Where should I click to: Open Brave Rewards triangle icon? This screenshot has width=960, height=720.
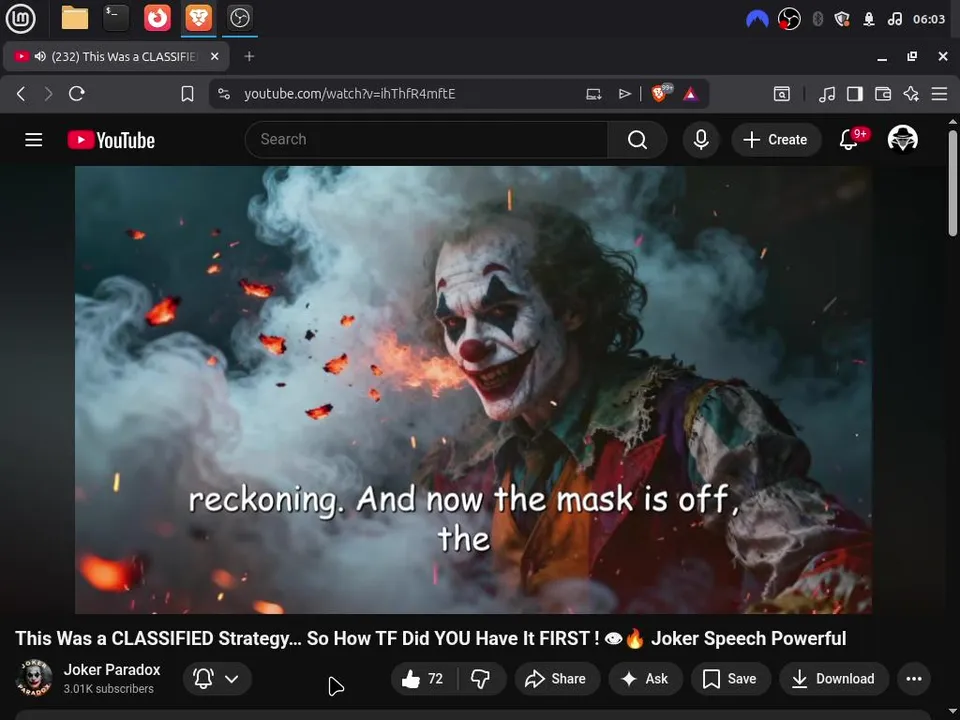tap(691, 94)
